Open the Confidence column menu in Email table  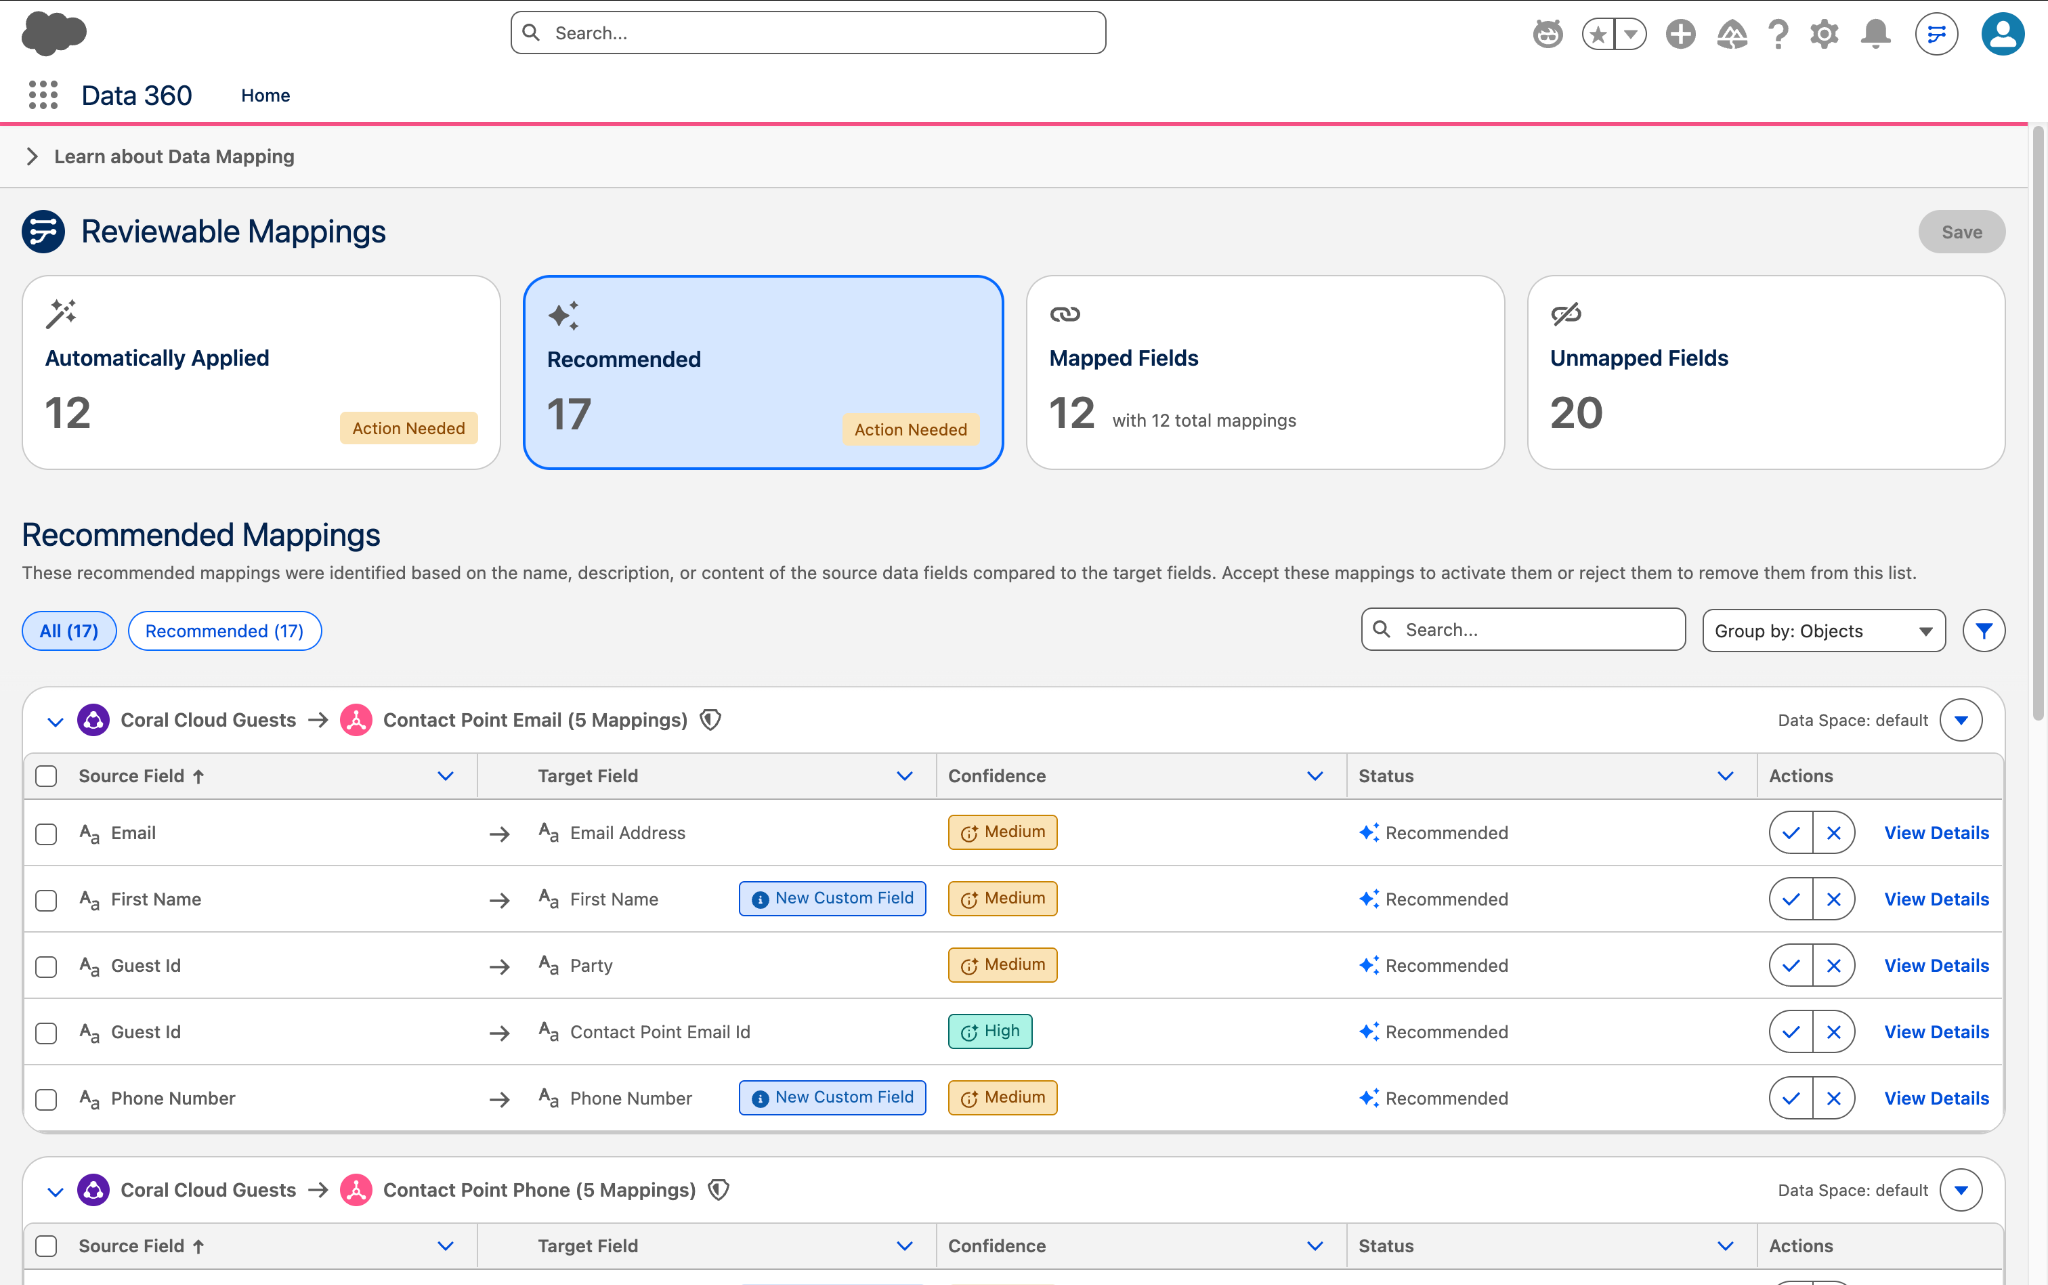1315,776
